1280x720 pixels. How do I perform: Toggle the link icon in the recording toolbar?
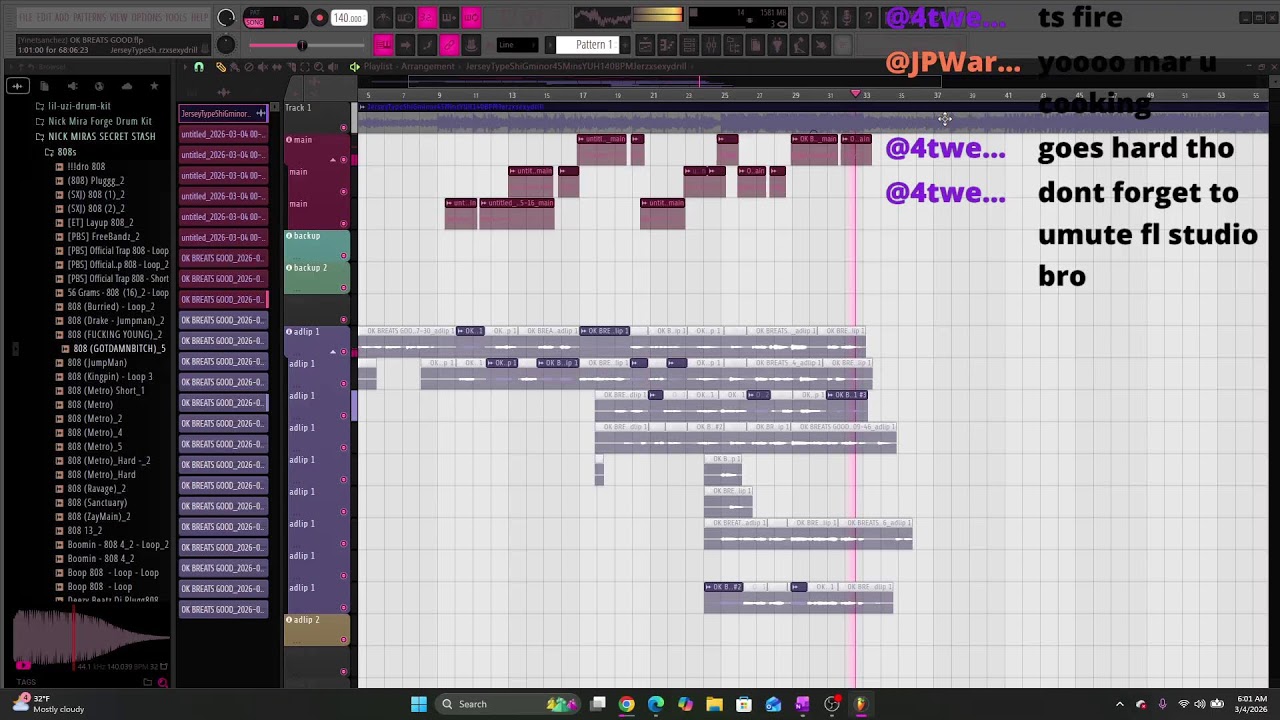(x=449, y=45)
